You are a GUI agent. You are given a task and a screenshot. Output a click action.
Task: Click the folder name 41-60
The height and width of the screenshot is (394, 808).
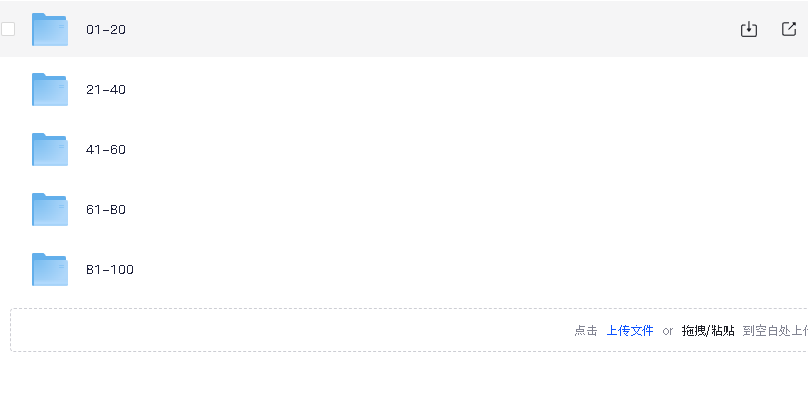(x=106, y=149)
